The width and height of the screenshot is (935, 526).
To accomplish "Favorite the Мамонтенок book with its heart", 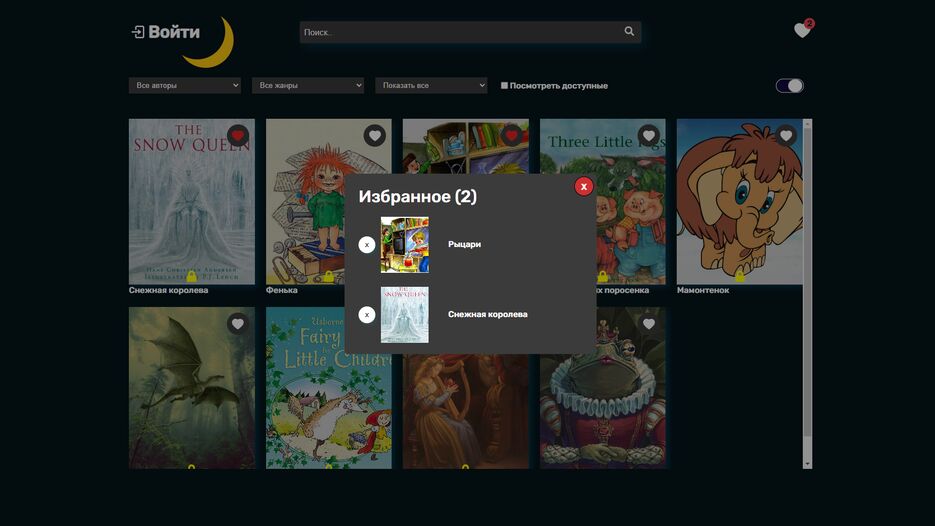I will 786,135.
